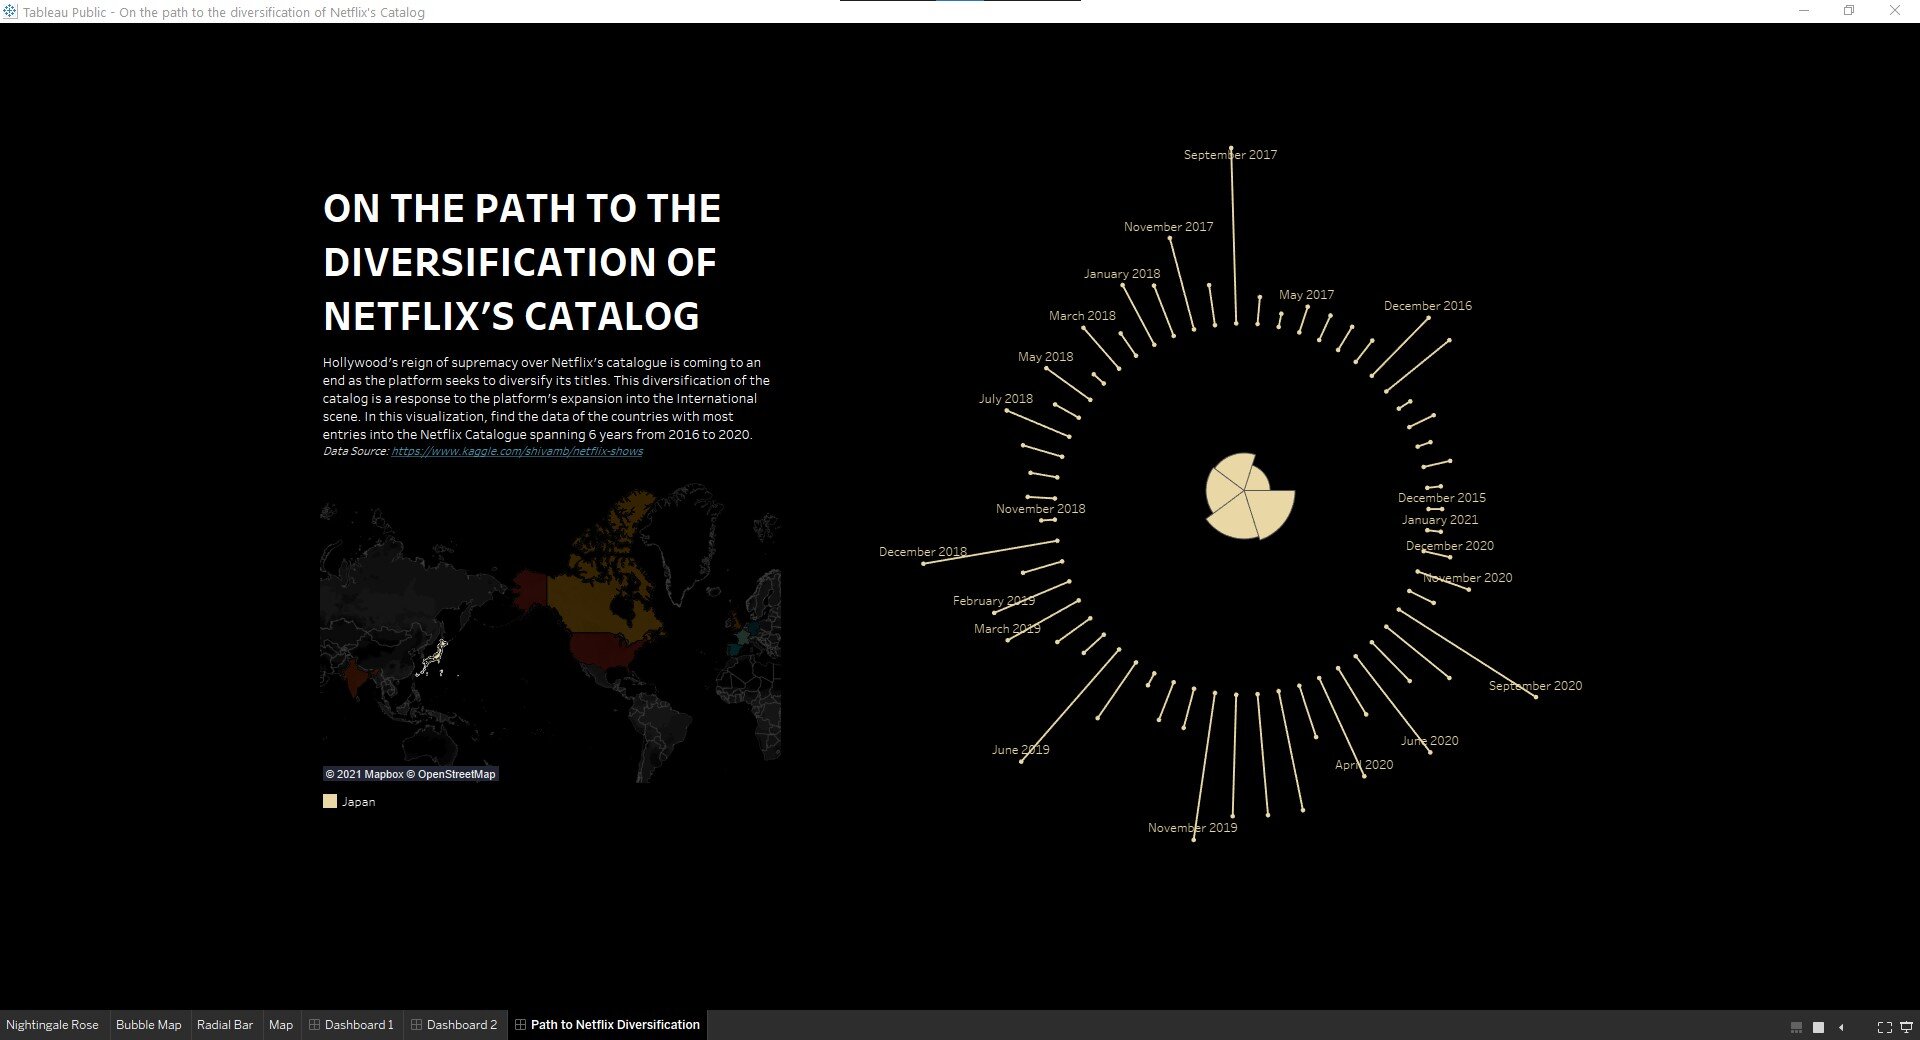
Task: Show tabs view icon in status bar
Action: (1818, 1027)
